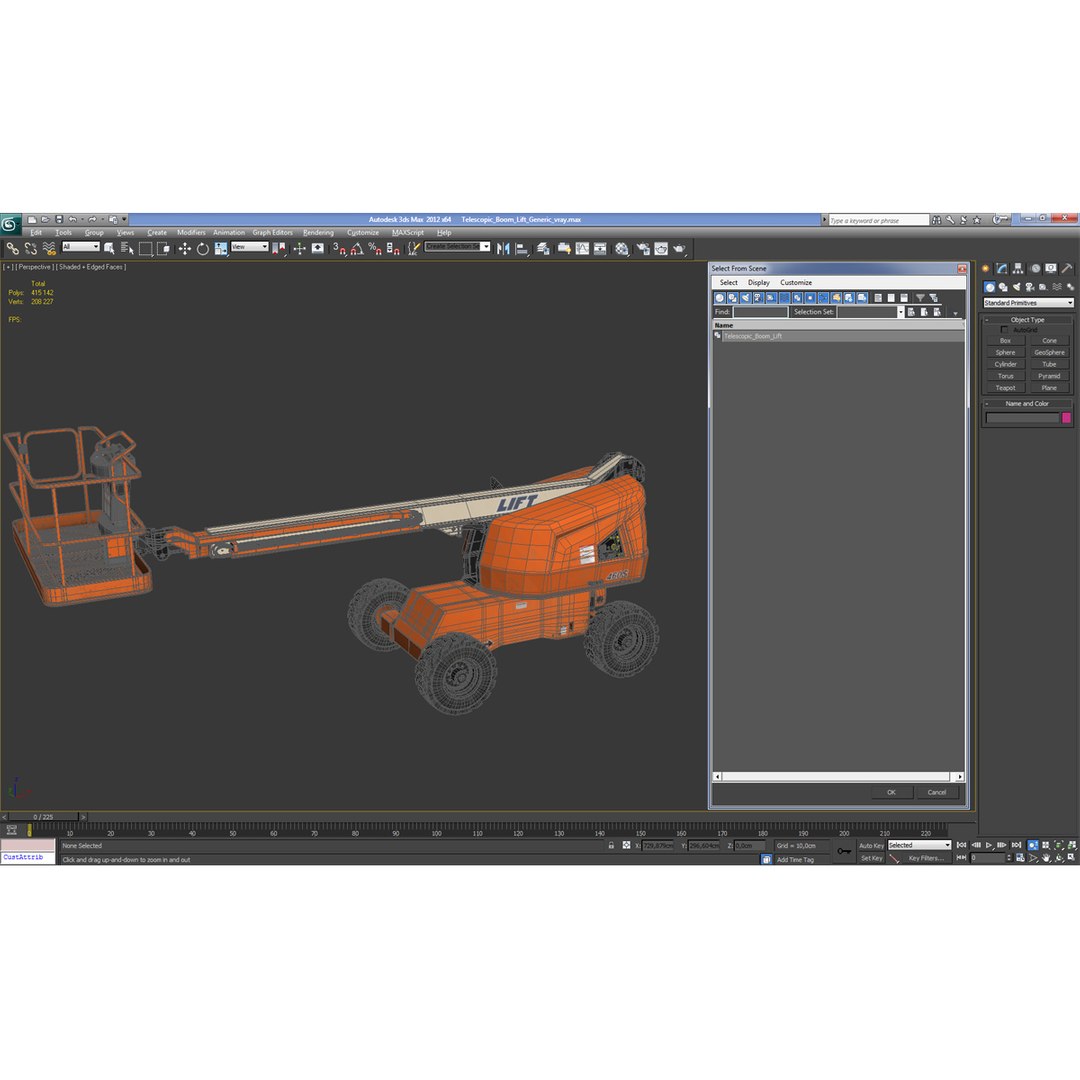Image resolution: width=1080 pixels, height=1080 pixels.
Task: Toggle the Angle Snap tool
Action: [x=357, y=249]
